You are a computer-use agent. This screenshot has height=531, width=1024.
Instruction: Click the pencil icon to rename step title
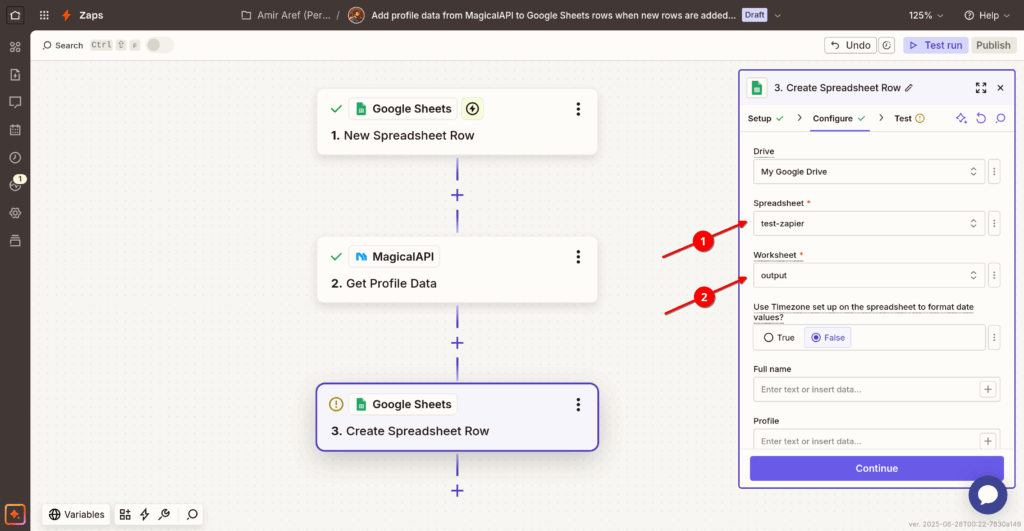pyautogui.click(x=909, y=88)
